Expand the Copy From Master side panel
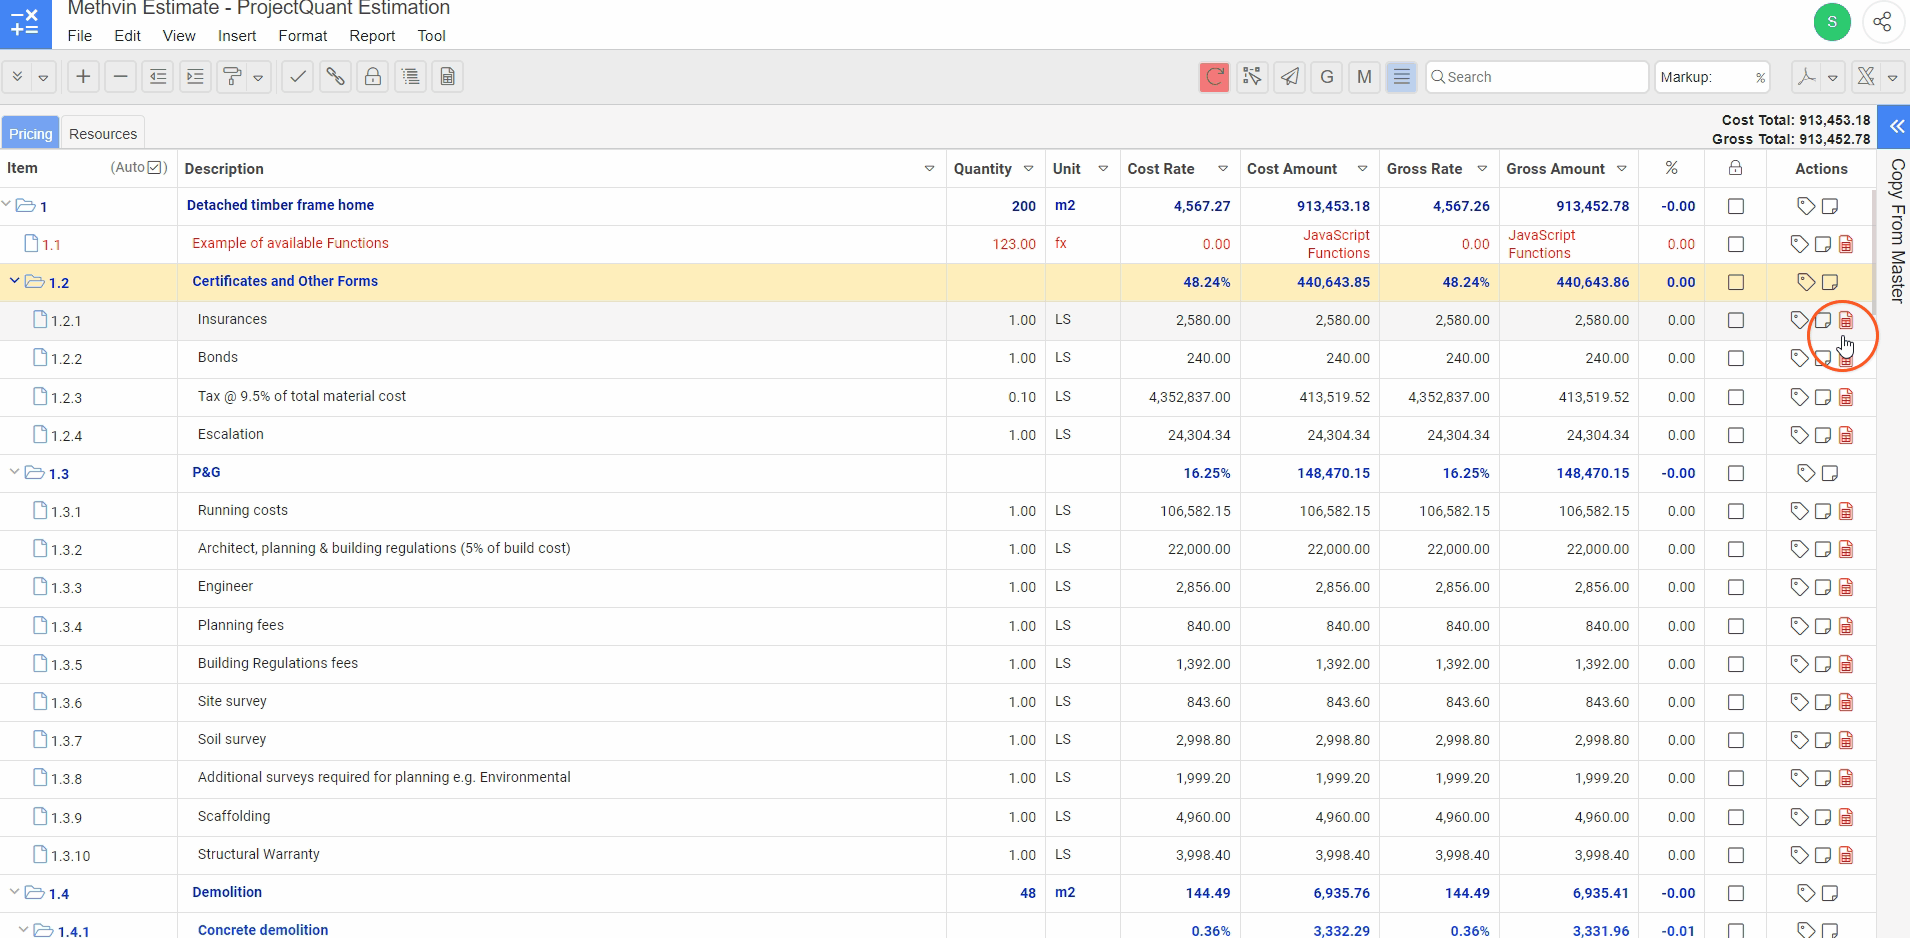The height and width of the screenshot is (938, 1910). pyautogui.click(x=1896, y=127)
